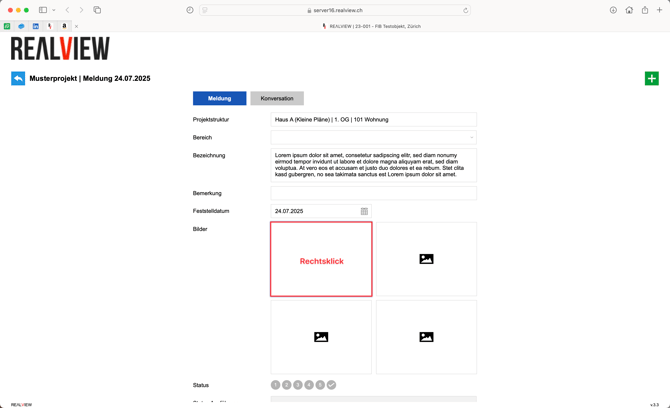Open the LinkedIn pinned tab
Screen dimensions: 670x408
36,26
